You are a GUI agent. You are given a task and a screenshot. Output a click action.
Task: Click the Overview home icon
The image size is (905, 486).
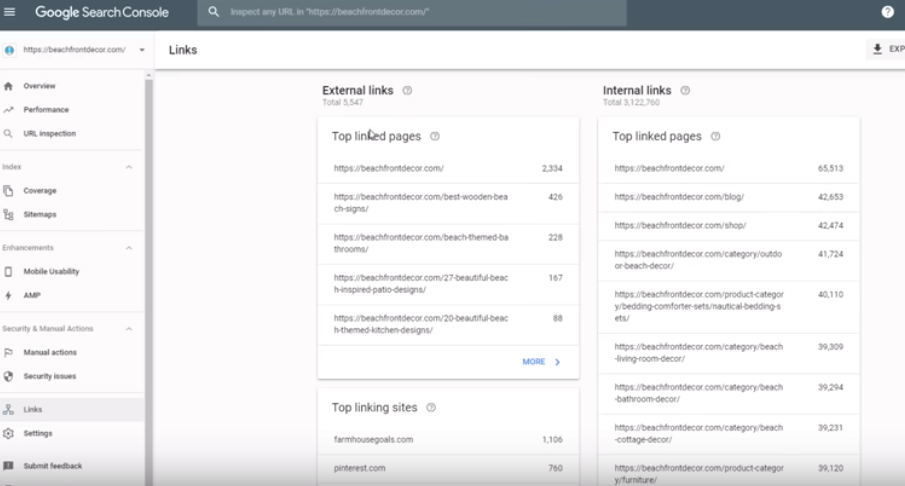pyautogui.click(x=8, y=86)
